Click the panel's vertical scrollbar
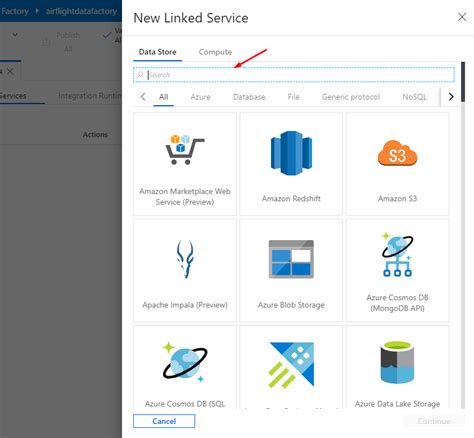Screen dimensions: 474x438 [463, 82]
